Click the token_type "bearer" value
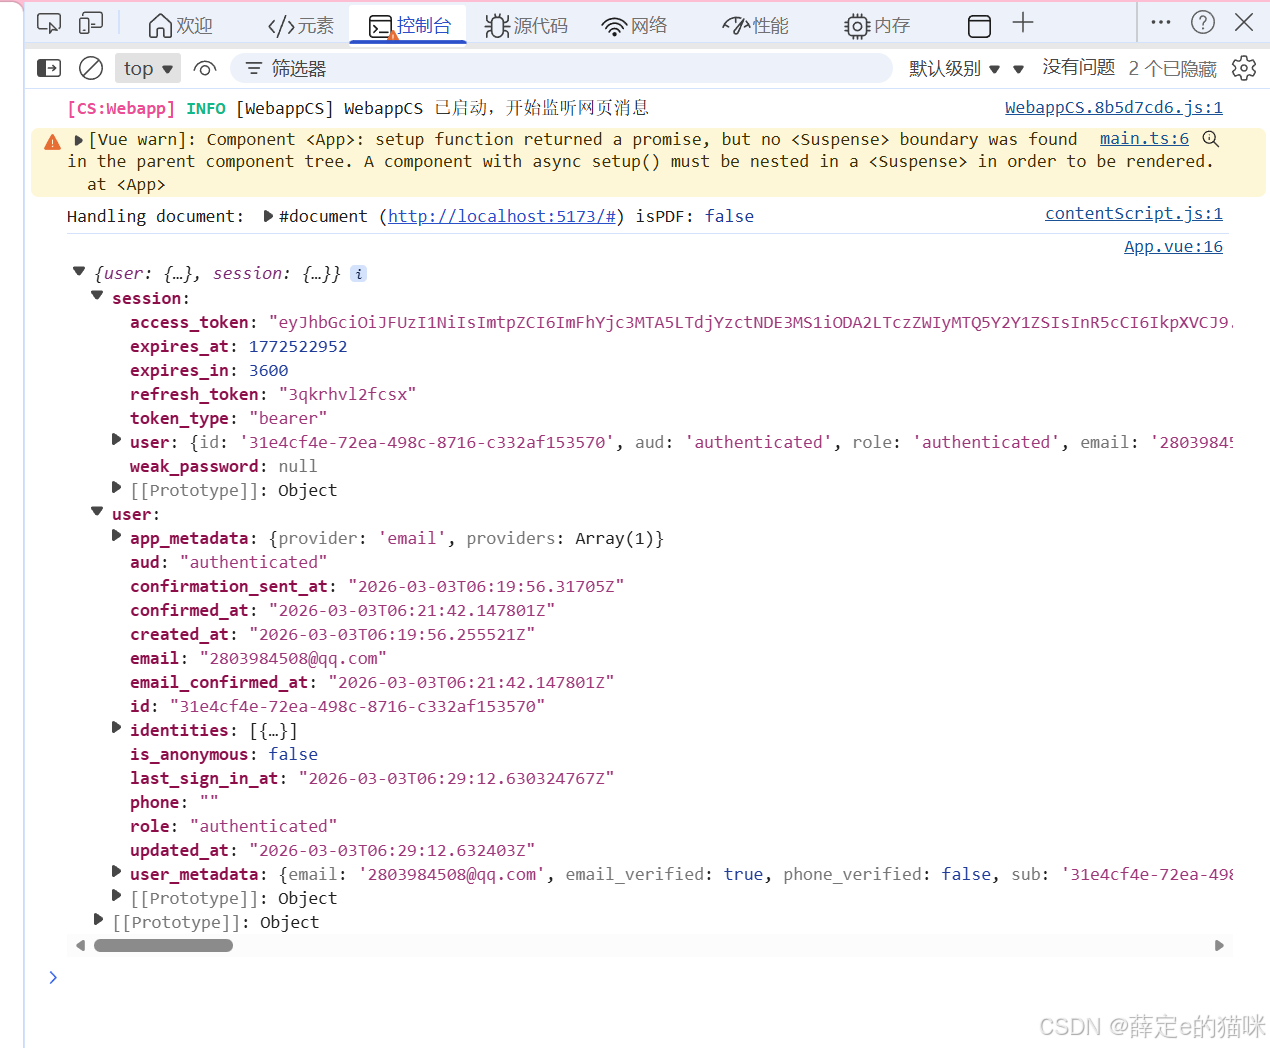The image size is (1270, 1048). tap(288, 418)
